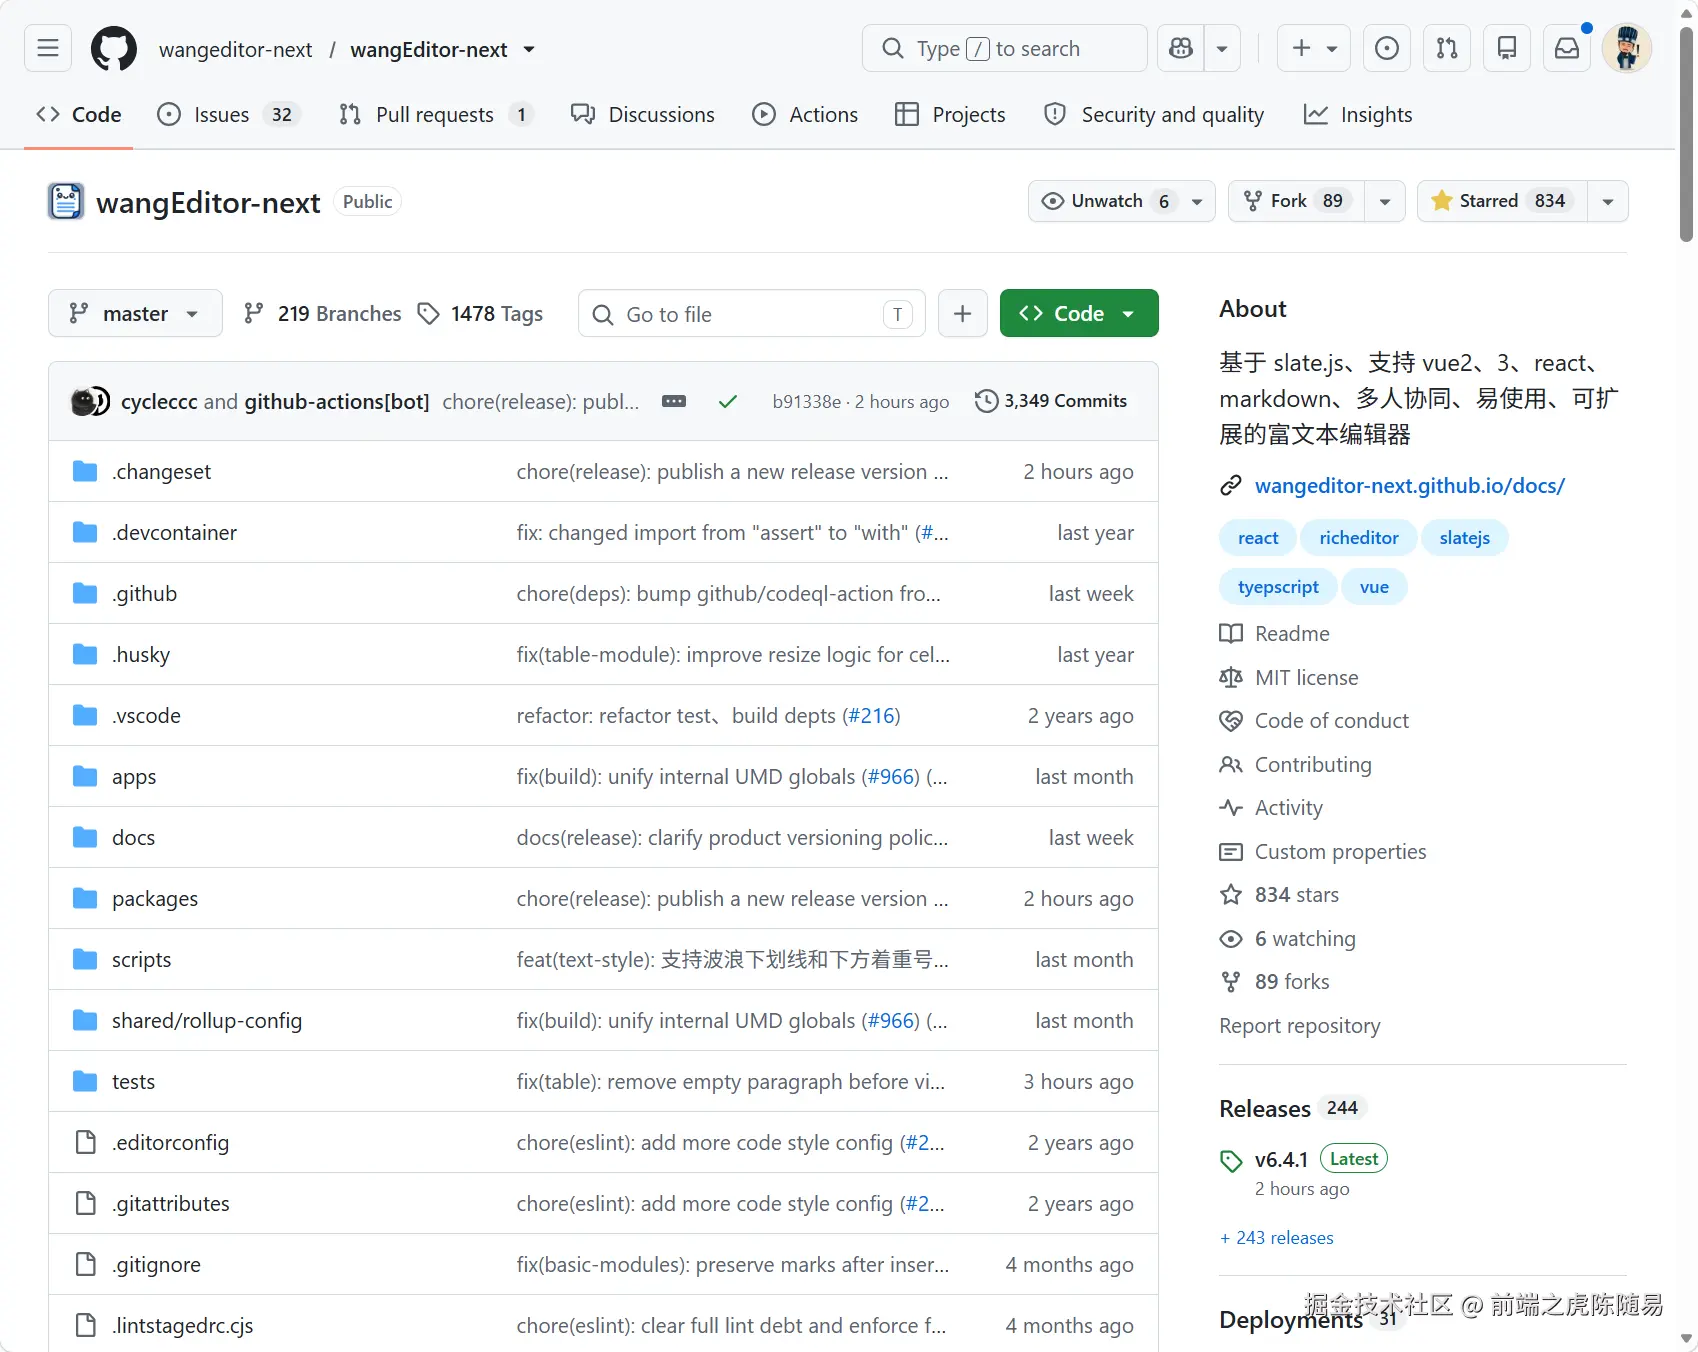
Task: View the MIT license
Action: tap(1307, 678)
